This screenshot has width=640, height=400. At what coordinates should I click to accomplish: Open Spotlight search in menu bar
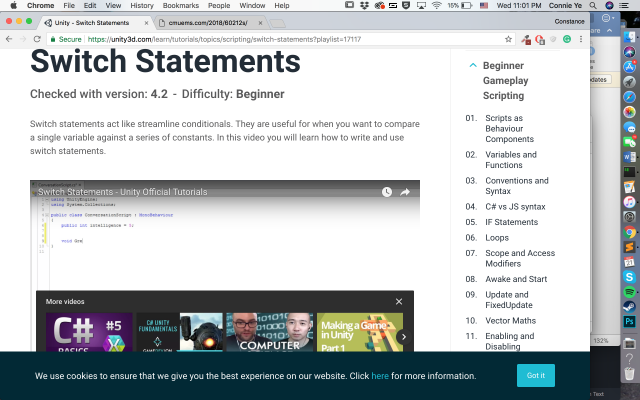point(593,5)
